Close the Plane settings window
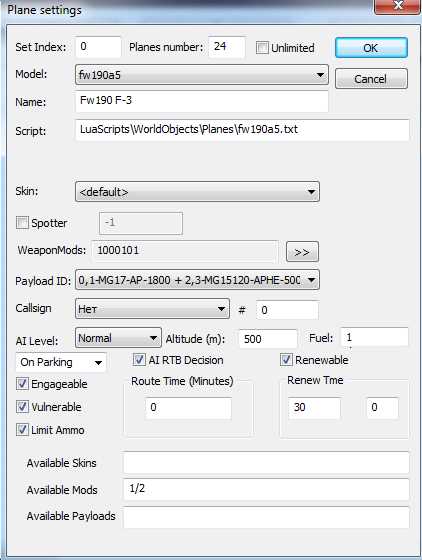The height and width of the screenshot is (560, 422). [397, 6]
